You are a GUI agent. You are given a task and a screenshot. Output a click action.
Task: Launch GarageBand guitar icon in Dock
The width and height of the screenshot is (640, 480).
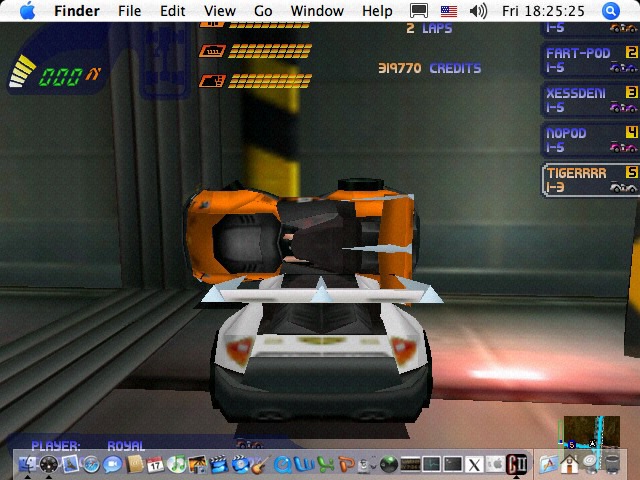(261, 464)
